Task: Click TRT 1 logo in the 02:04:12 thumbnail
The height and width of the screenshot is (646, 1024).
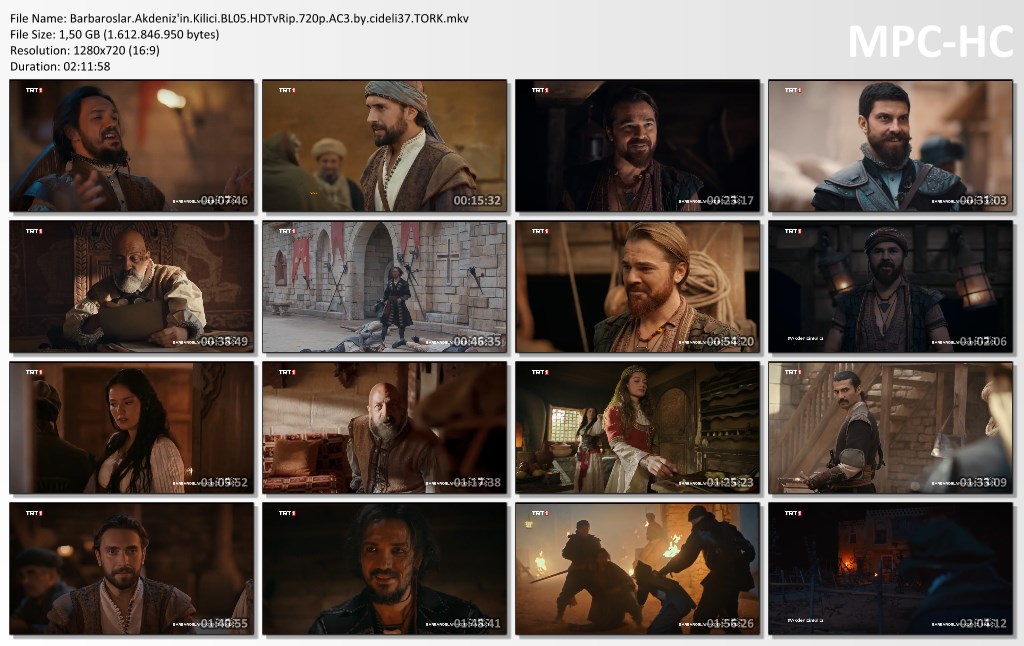Action: click(792, 513)
